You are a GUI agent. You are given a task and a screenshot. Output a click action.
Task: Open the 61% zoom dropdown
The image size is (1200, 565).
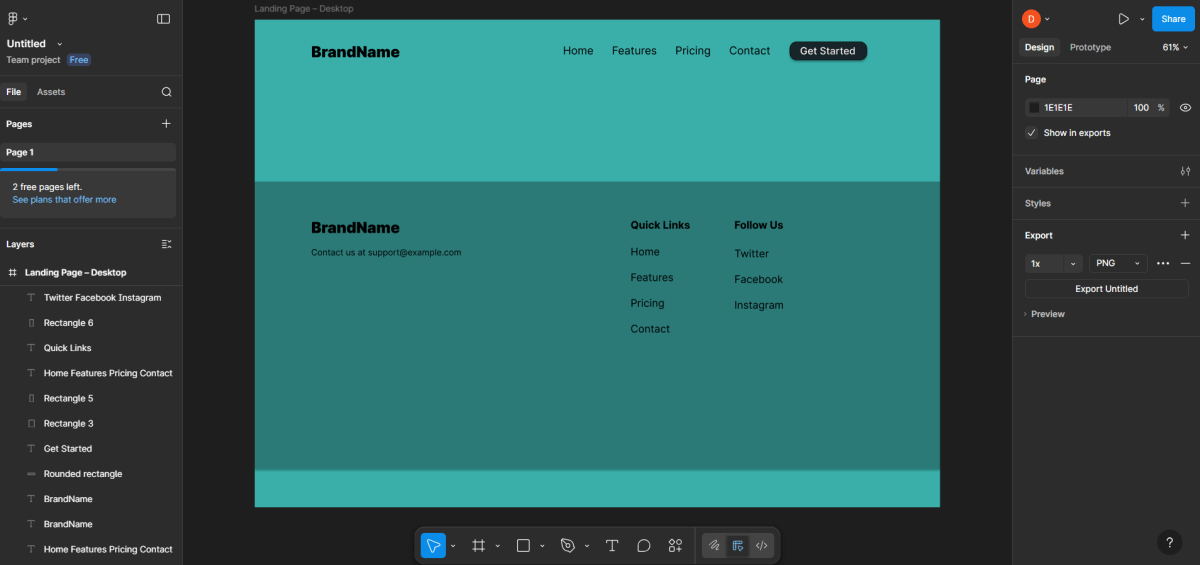click(x=1175, y=47)
